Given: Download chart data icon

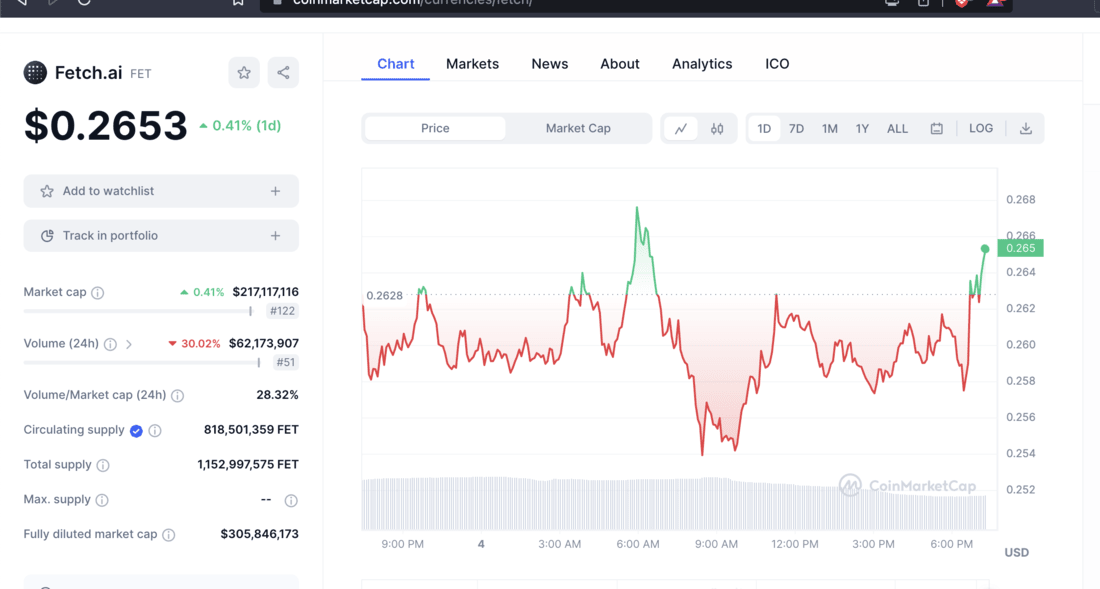Looking at the screenshot, I should (x=1026, y=128).
